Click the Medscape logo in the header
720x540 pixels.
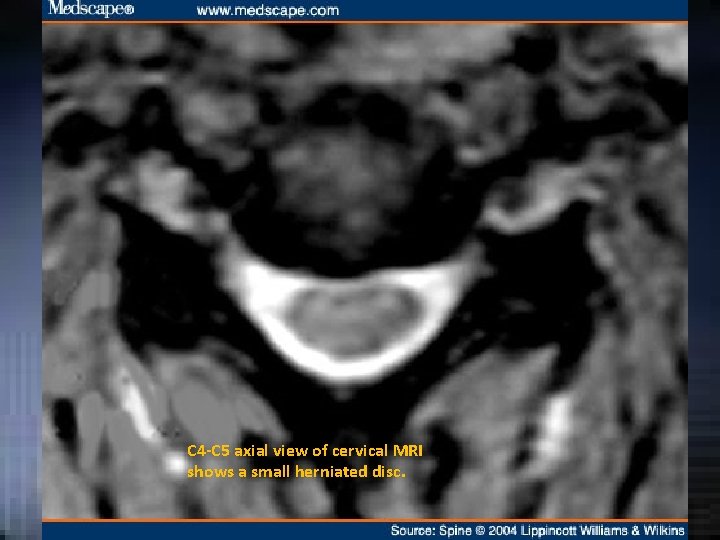pos(91,9)
